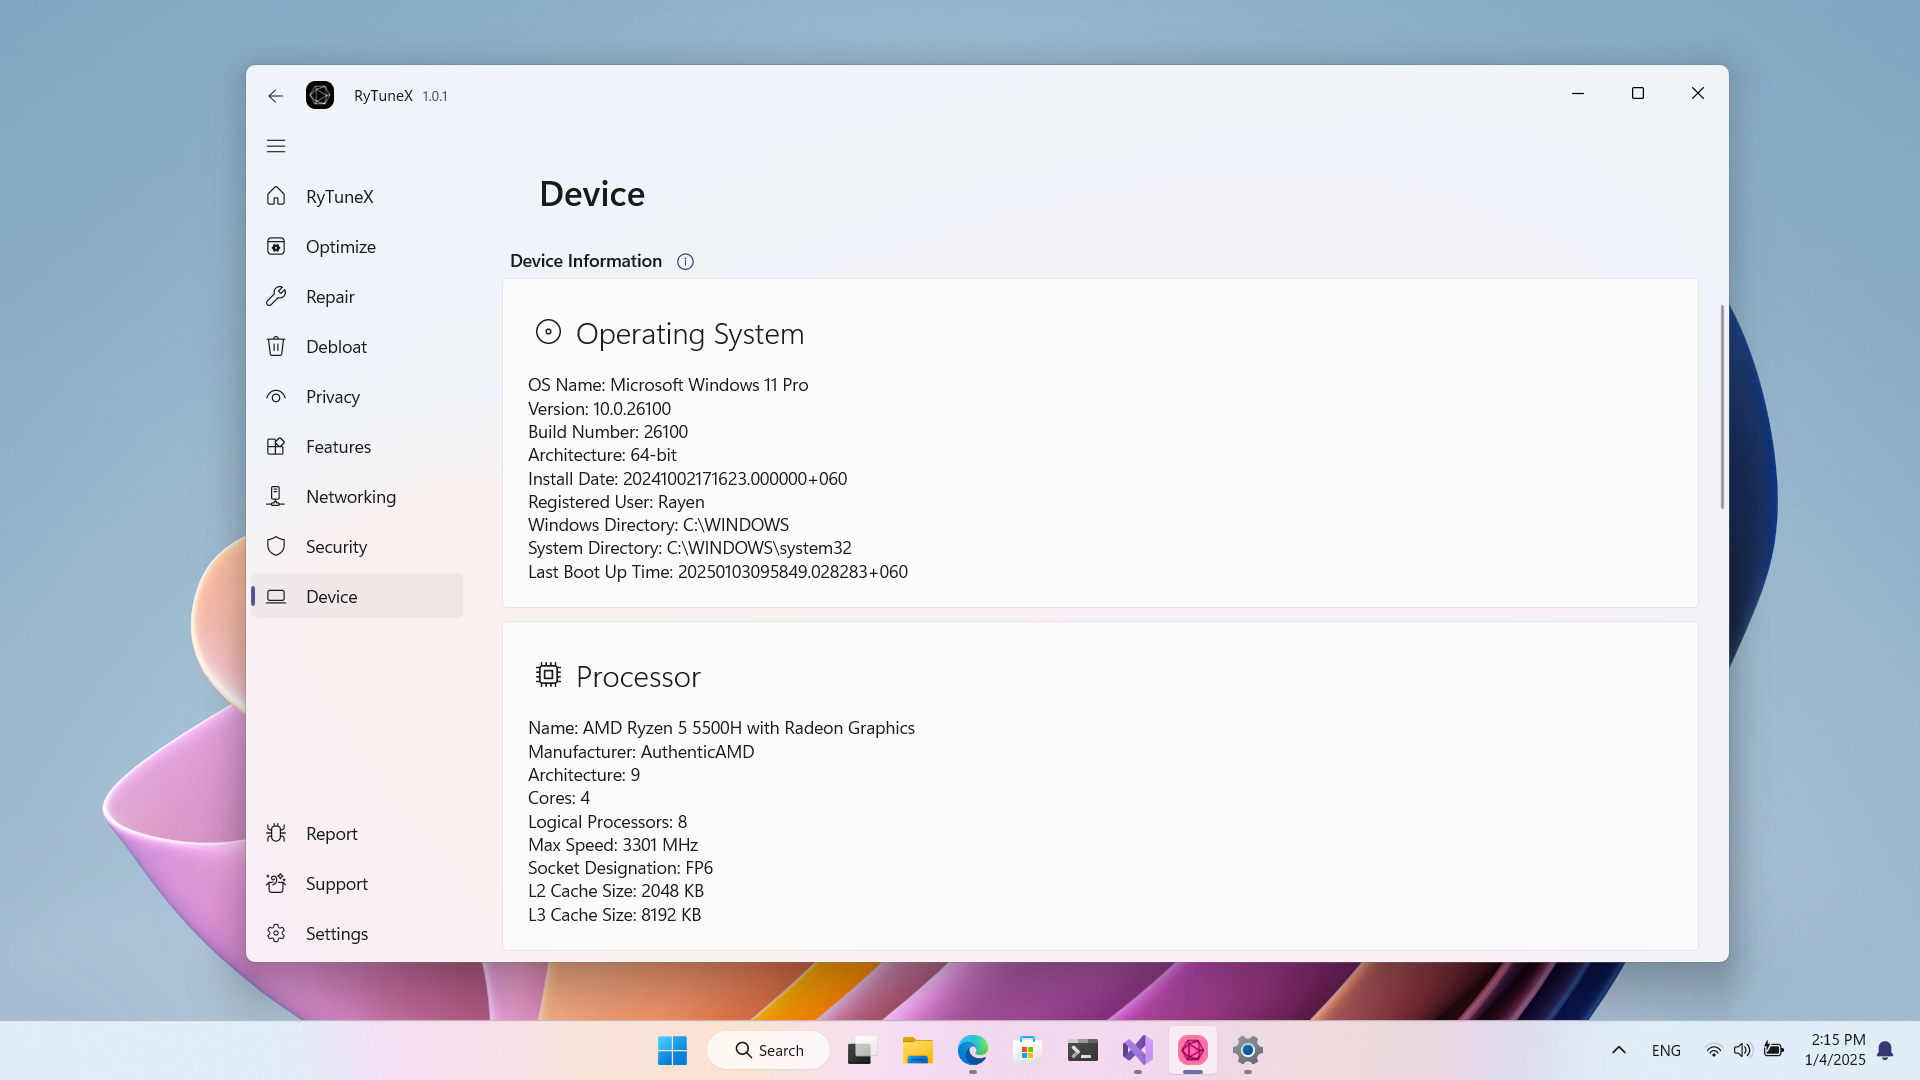The width and height of the screenshot is (1920, 1080).
Task: Click the Device Information heading
Action: [x=586, y=261]
